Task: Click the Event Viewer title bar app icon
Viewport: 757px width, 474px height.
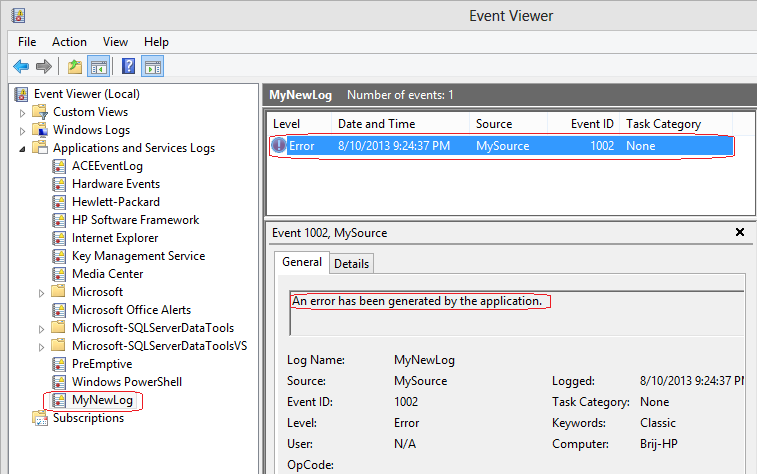Action: click(18, 16)
